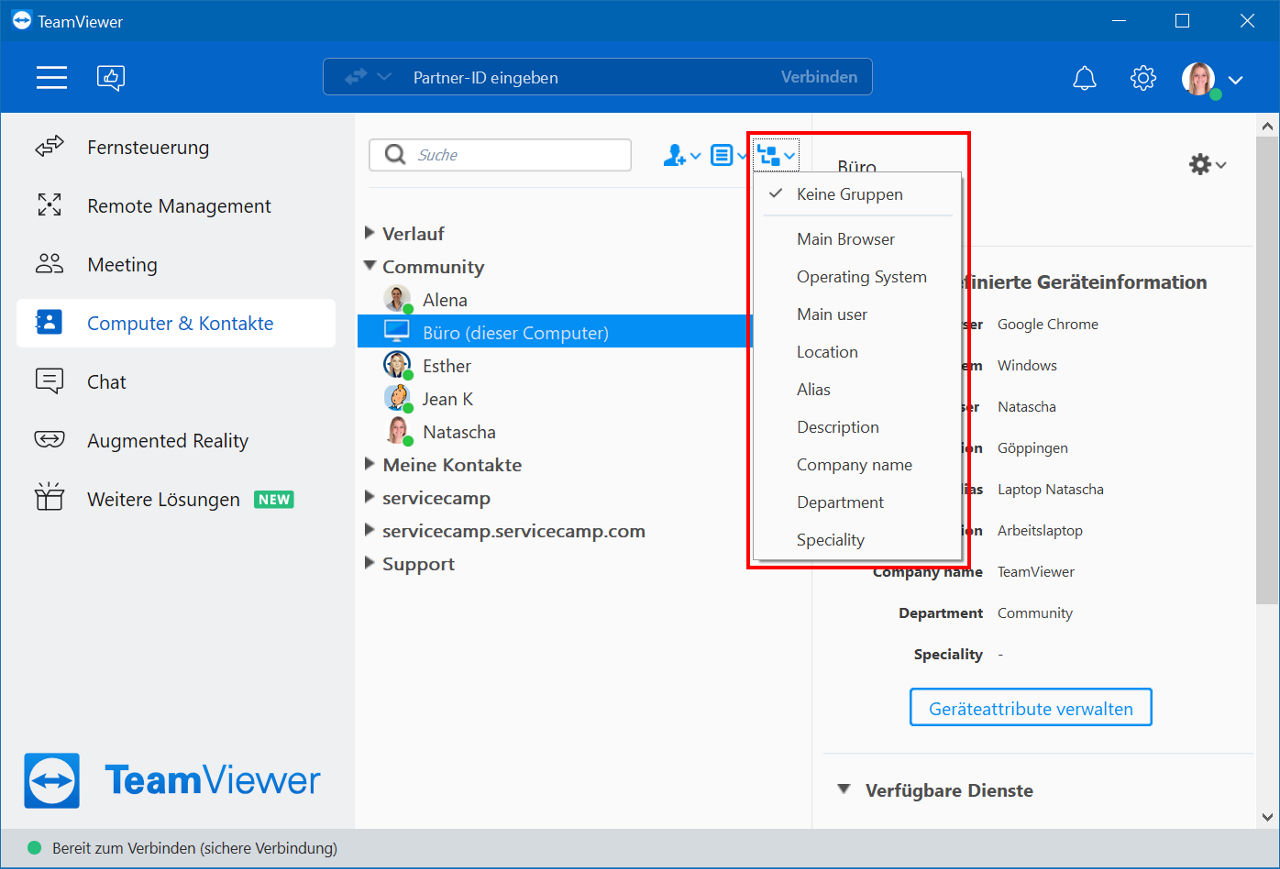Open Chat in sidebar
The width and height of the screenshot is (1280, 869).
point(176,381)
